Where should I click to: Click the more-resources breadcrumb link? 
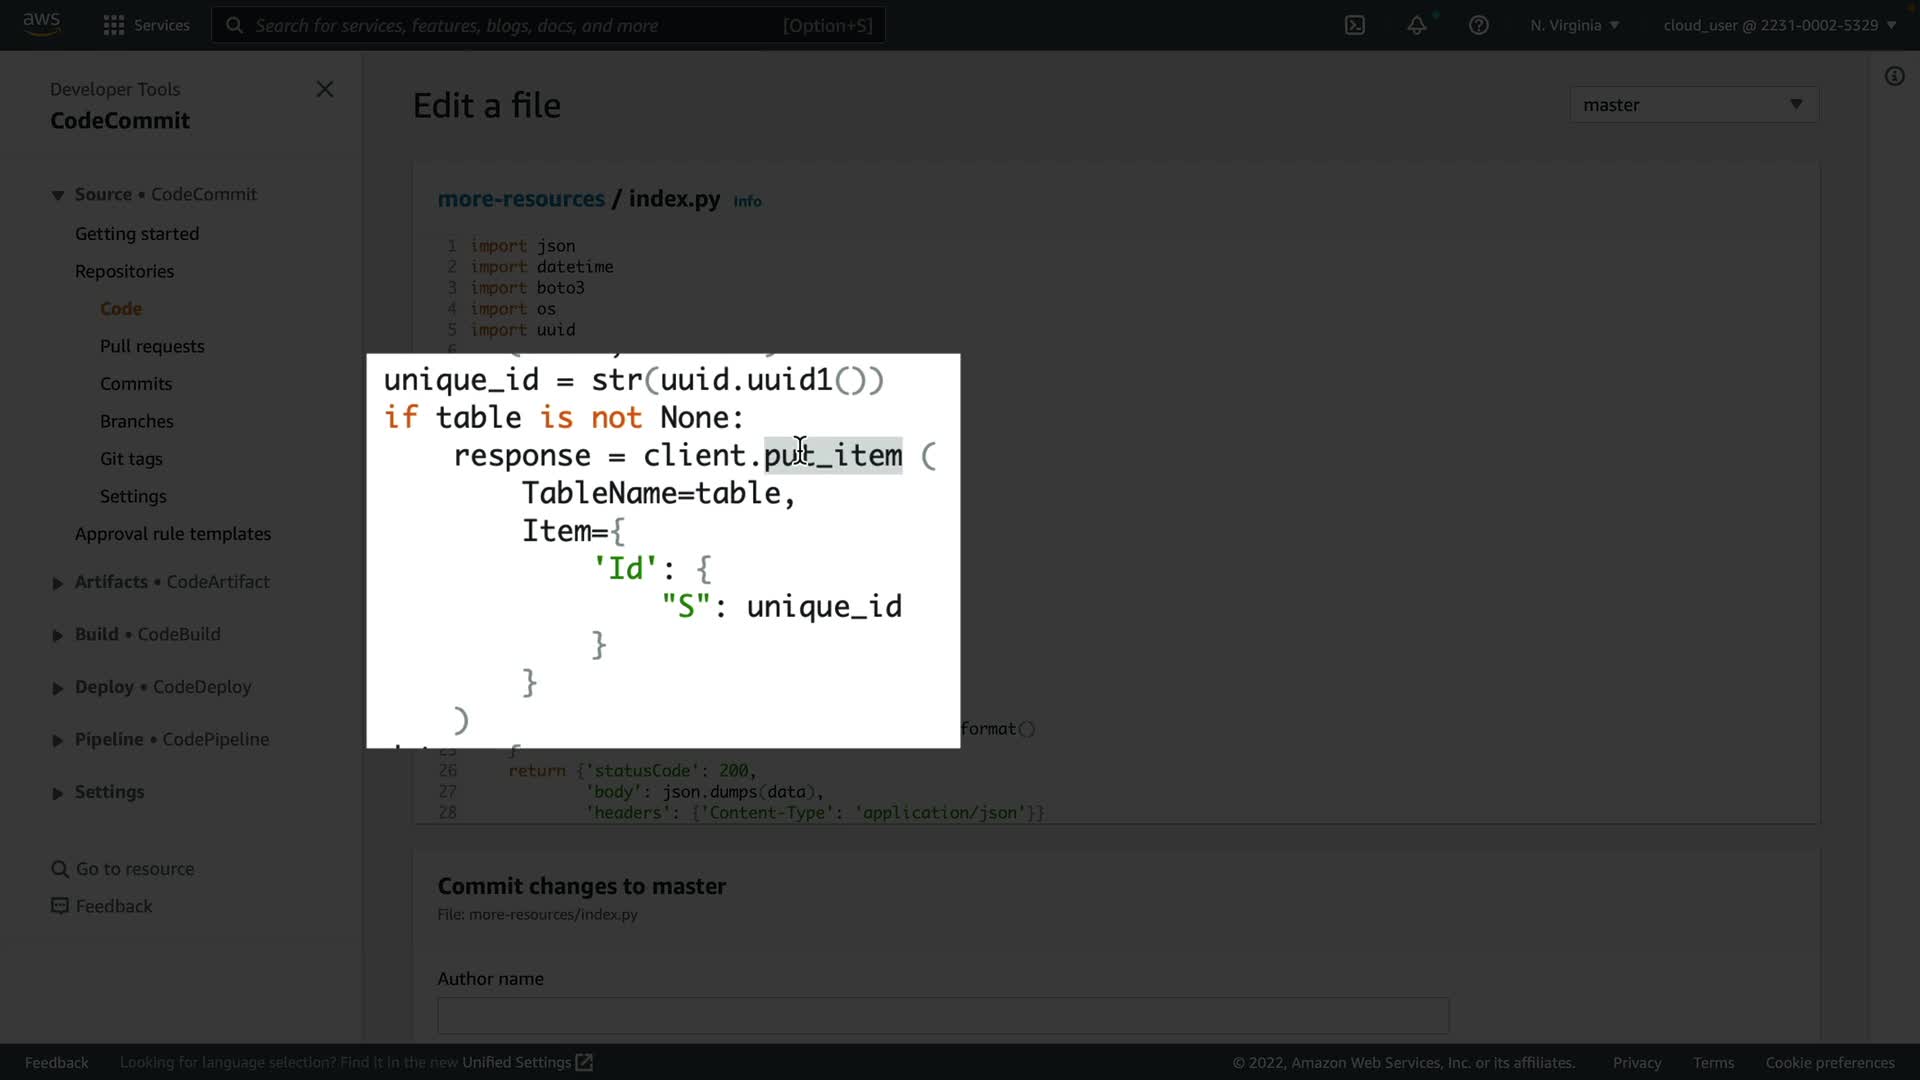click(521, 199)
